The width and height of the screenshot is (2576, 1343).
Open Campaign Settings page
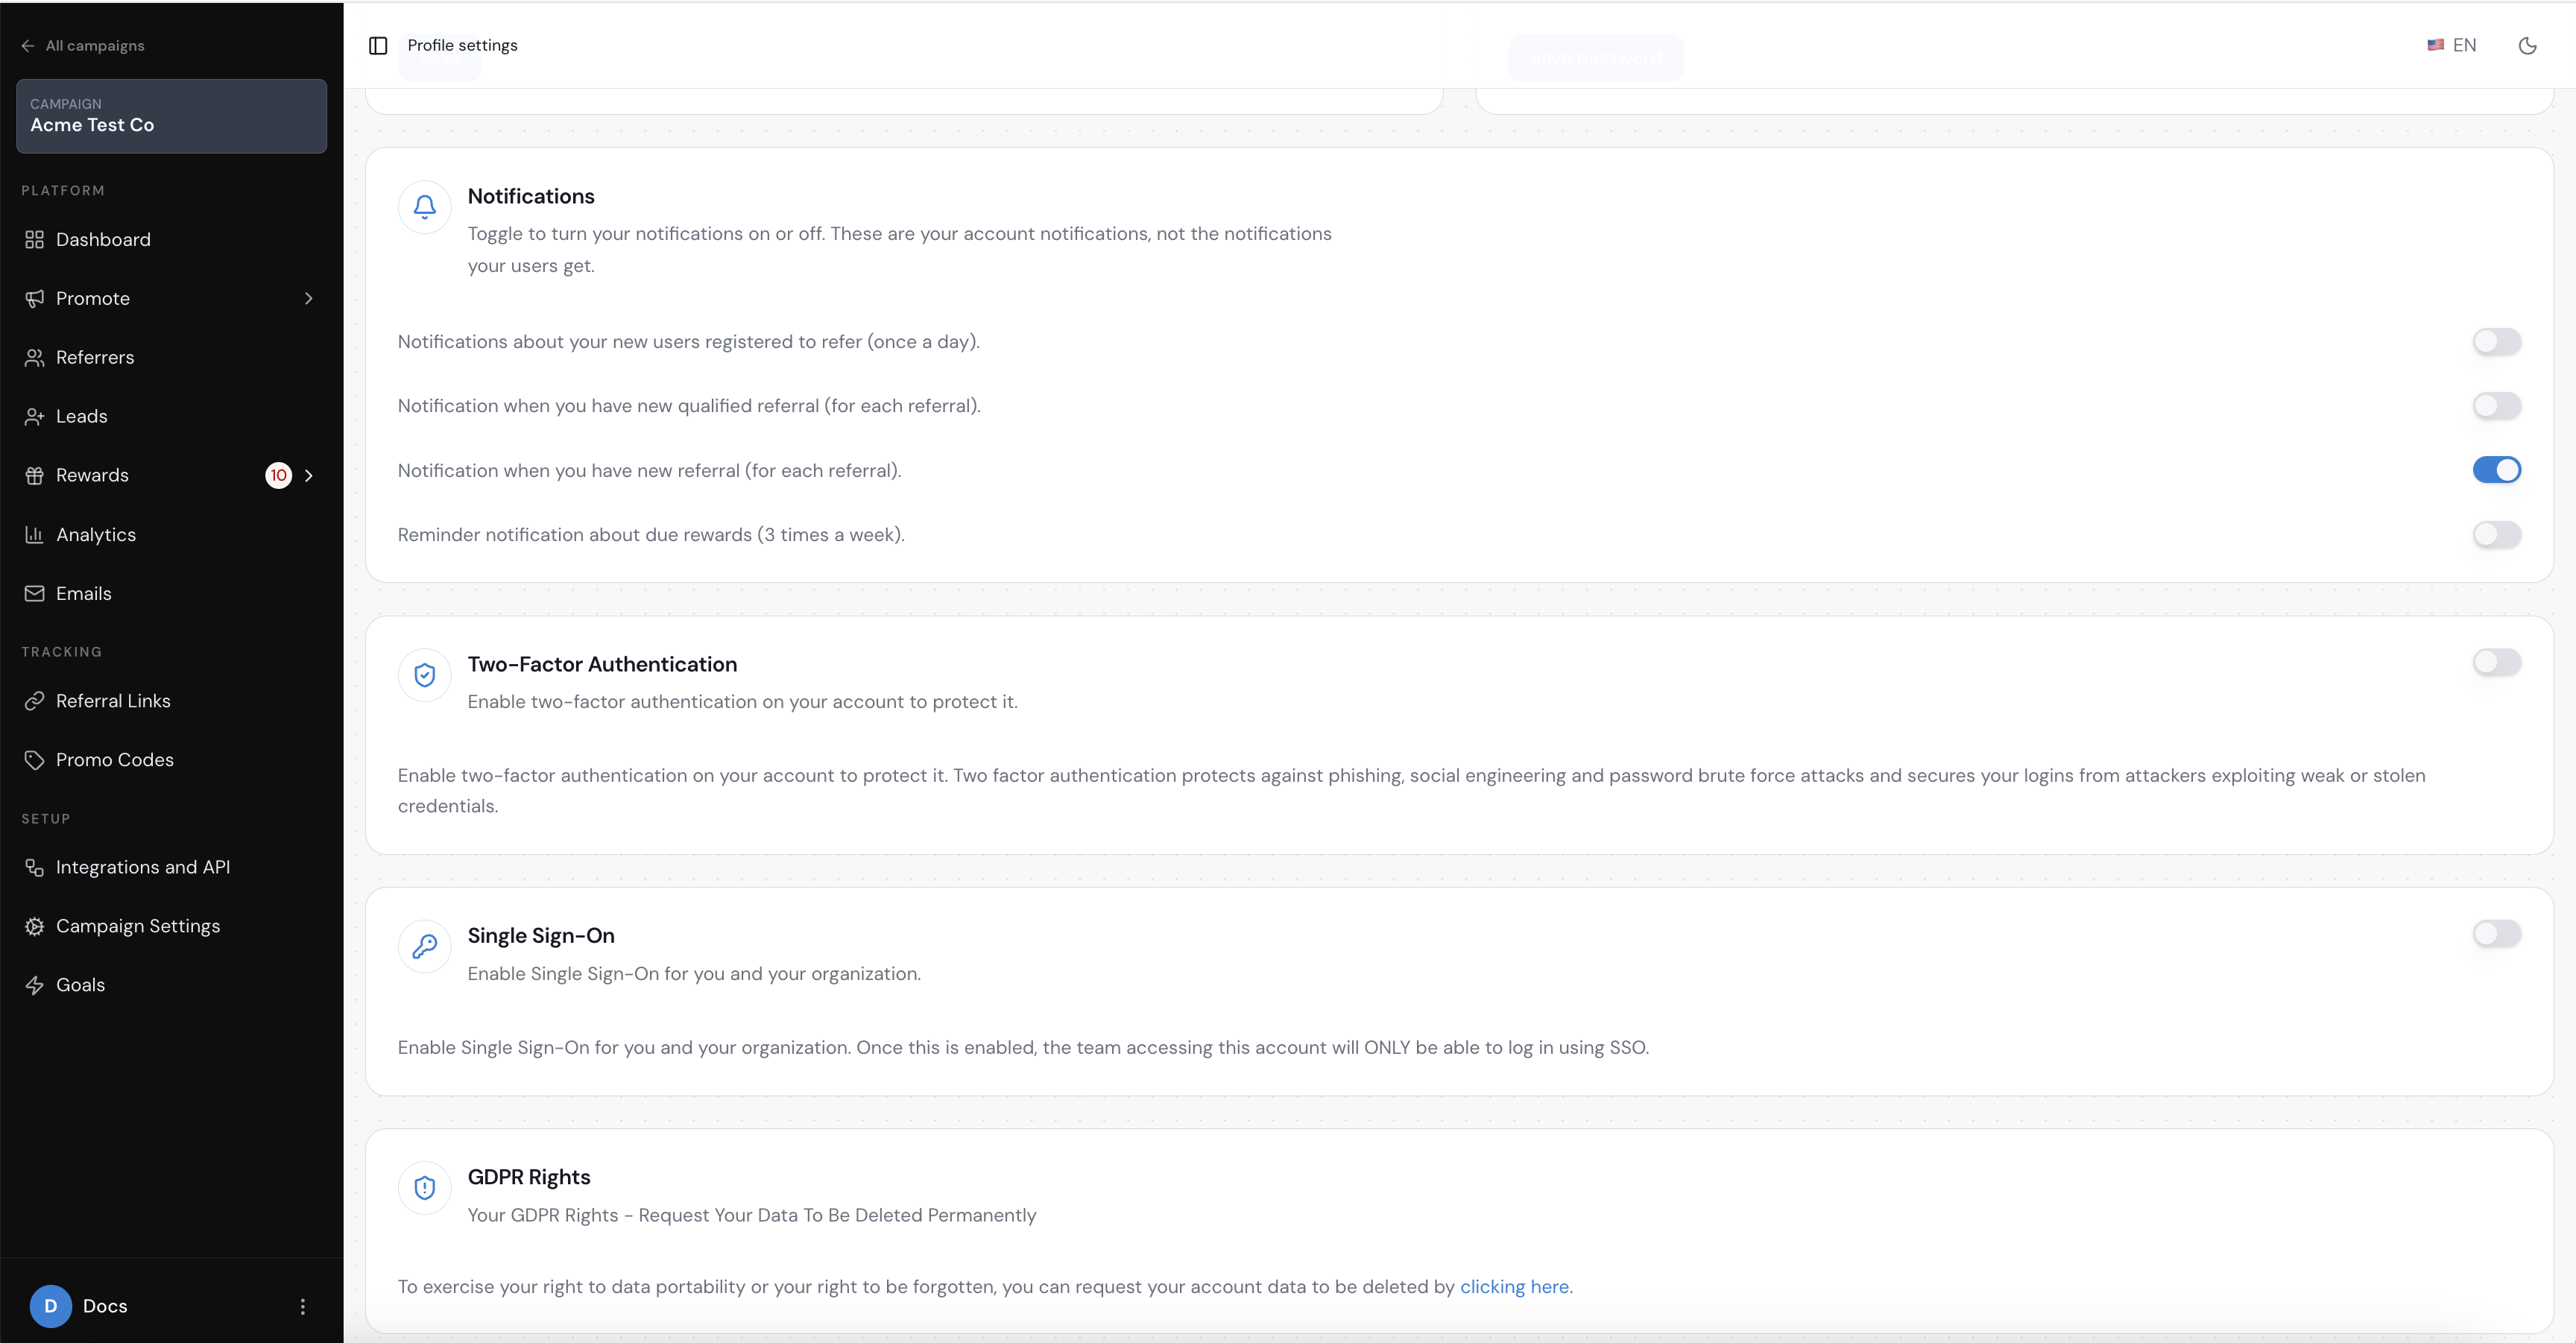pos(171,927)
